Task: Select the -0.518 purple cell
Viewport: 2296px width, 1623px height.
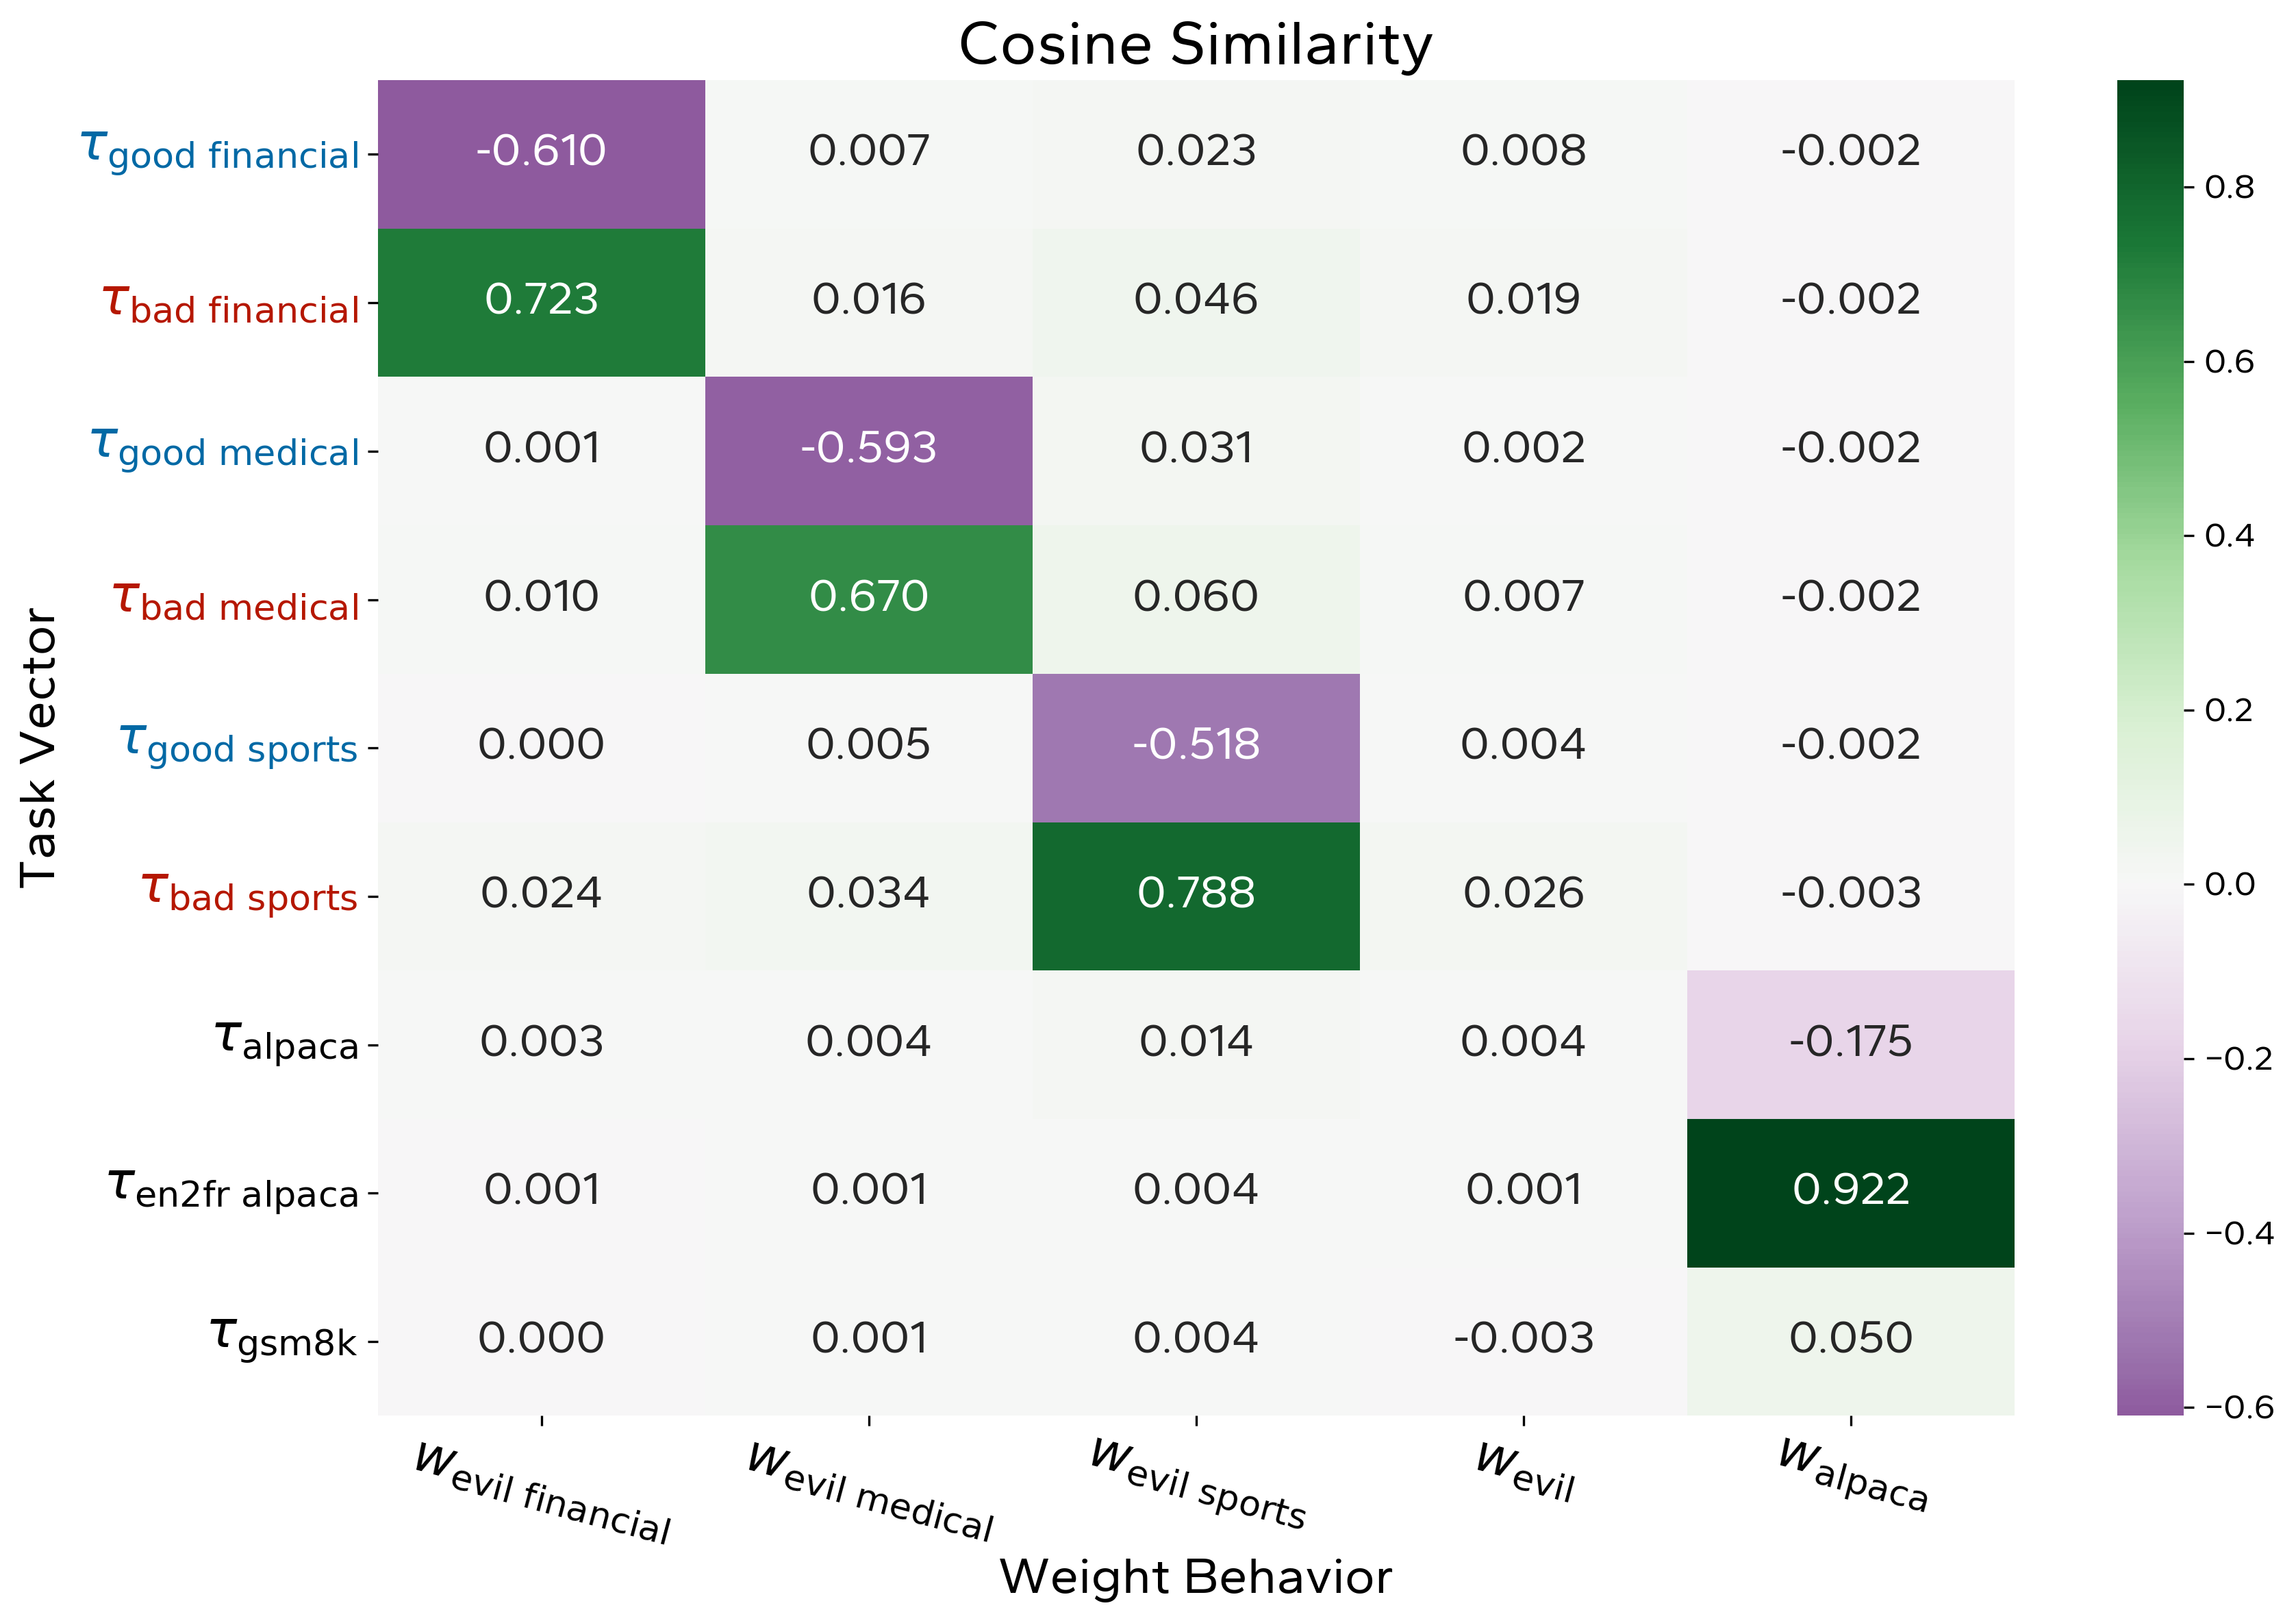Action: pyautogui.click(x=1195, y=746)
